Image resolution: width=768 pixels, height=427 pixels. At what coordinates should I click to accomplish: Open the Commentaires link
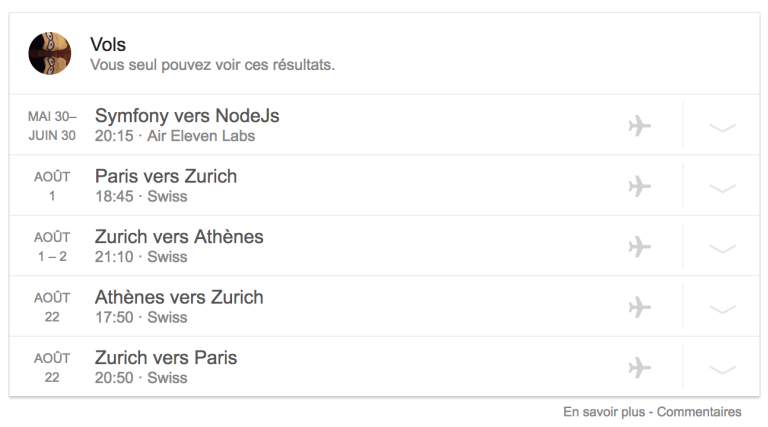pyautogui.click(x=699, y=412)
